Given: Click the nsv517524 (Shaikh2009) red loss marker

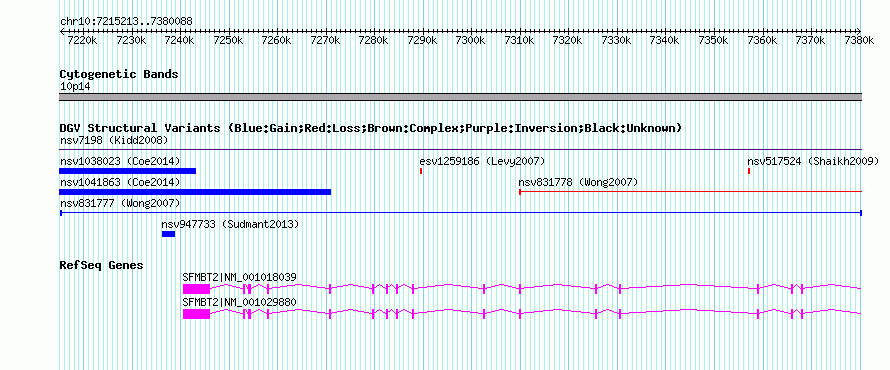Looking at the screenshot, I should click(x=749, y=171).
